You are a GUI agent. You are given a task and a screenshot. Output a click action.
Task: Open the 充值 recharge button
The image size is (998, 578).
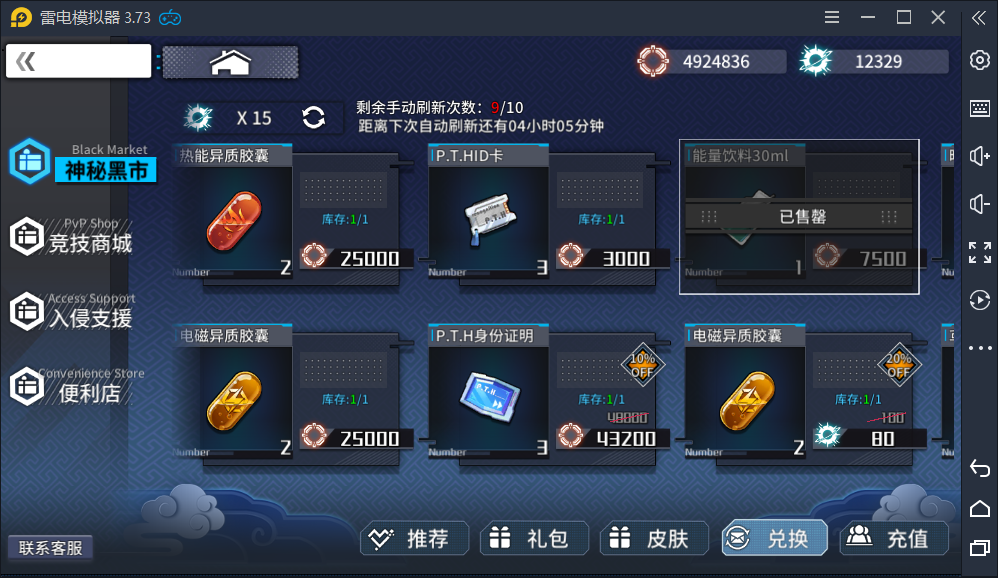(x=894, y=539)
